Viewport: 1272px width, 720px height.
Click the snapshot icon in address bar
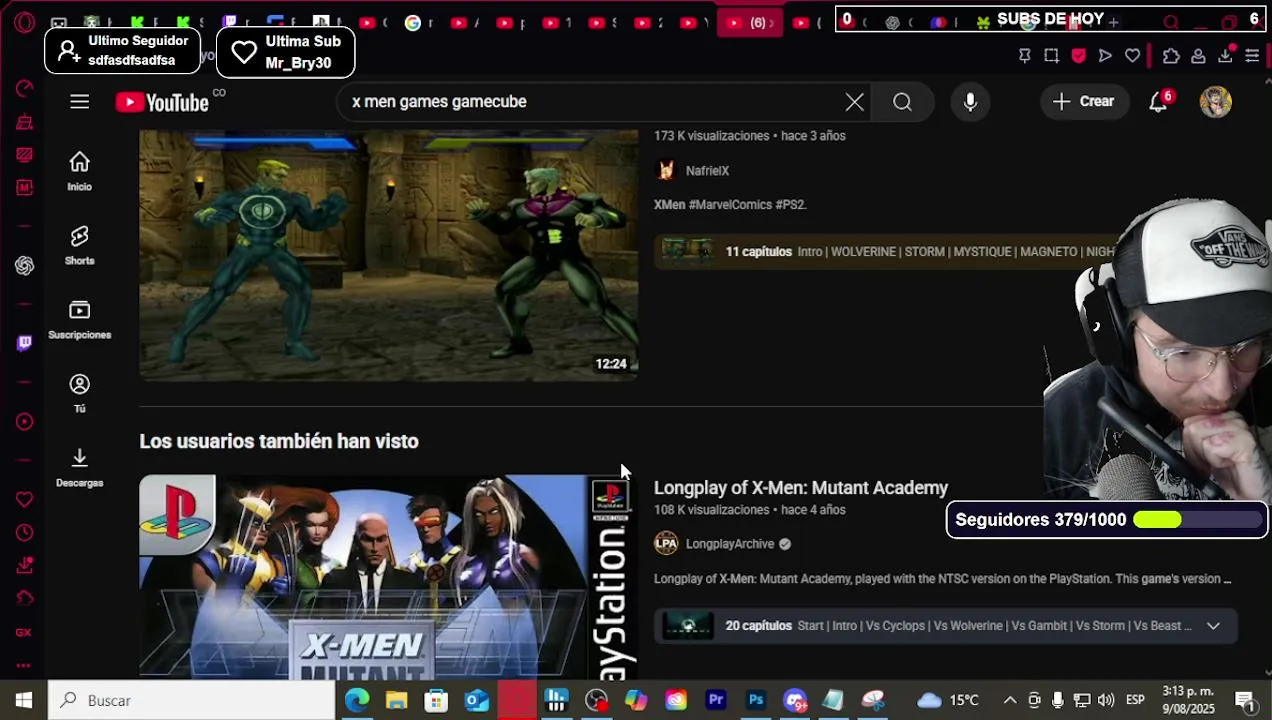[x=1051, y=56]
